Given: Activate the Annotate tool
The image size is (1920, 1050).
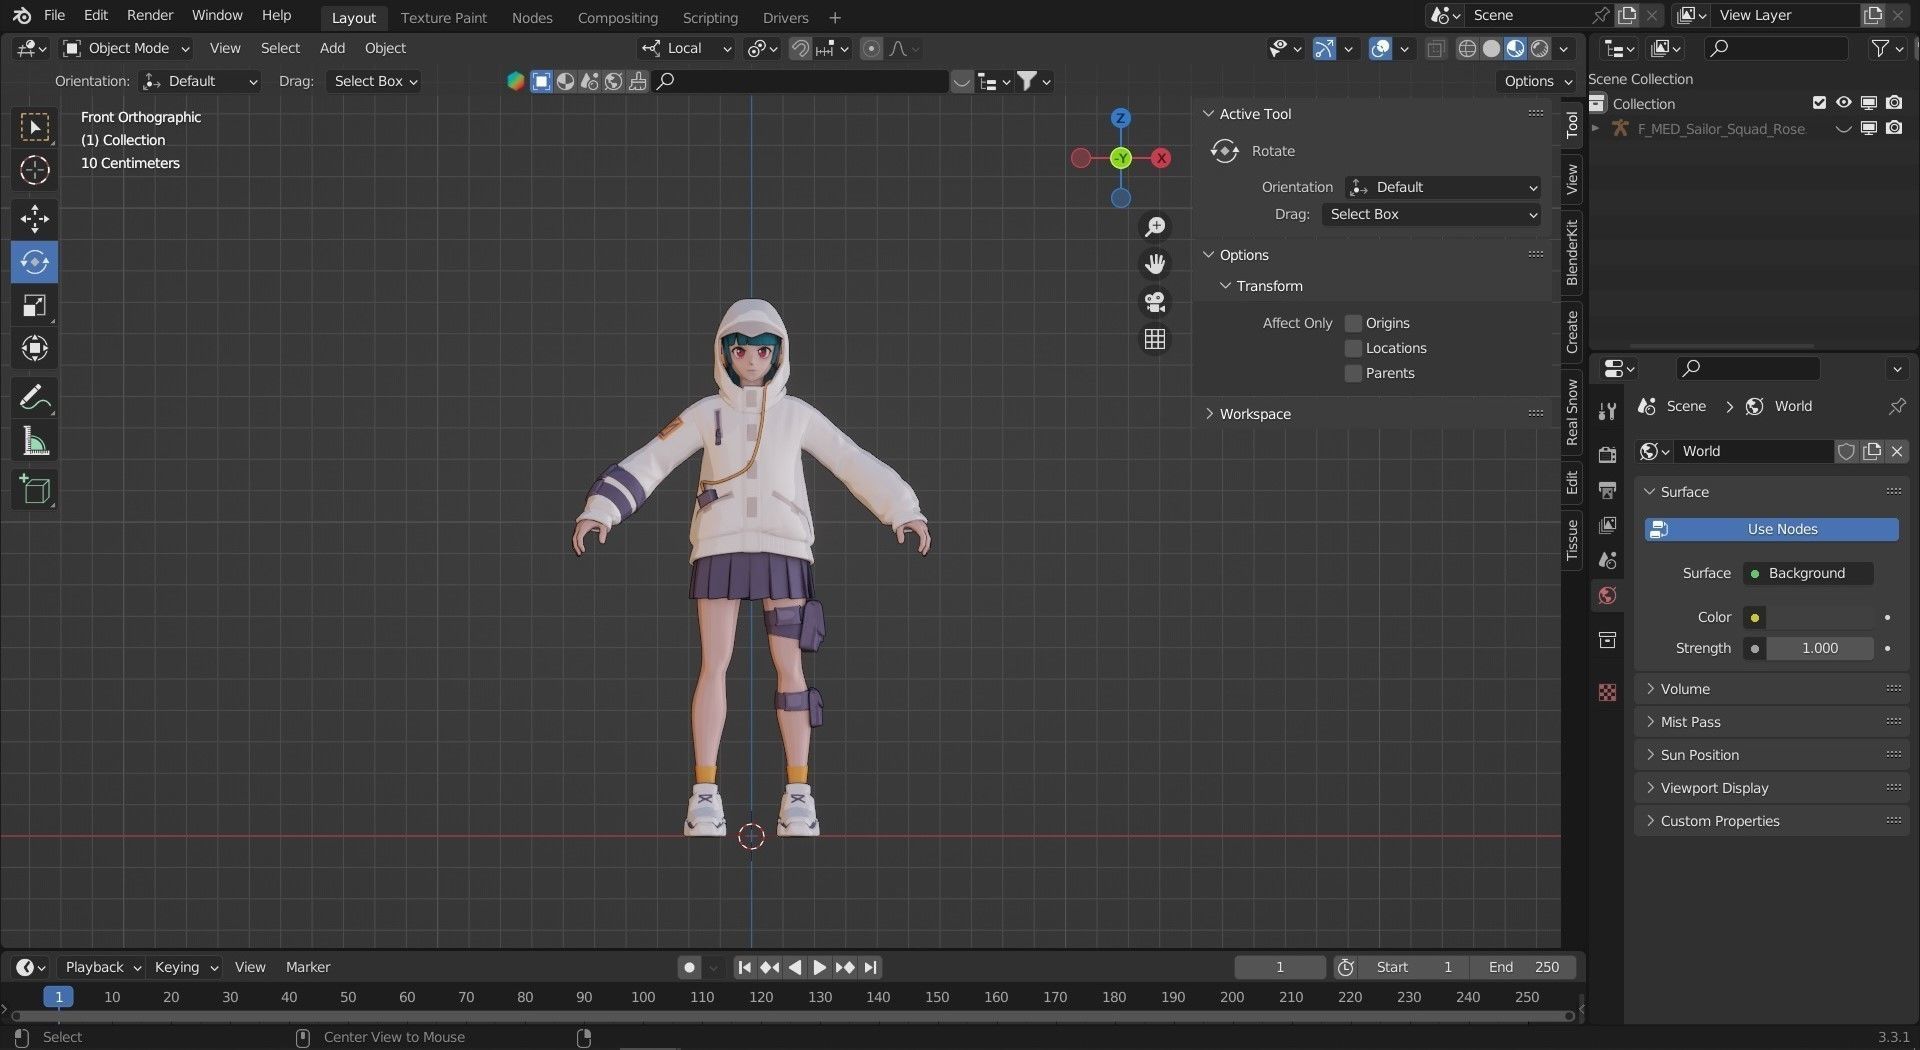Looking at the screenshot, I should tap(34, 397).
